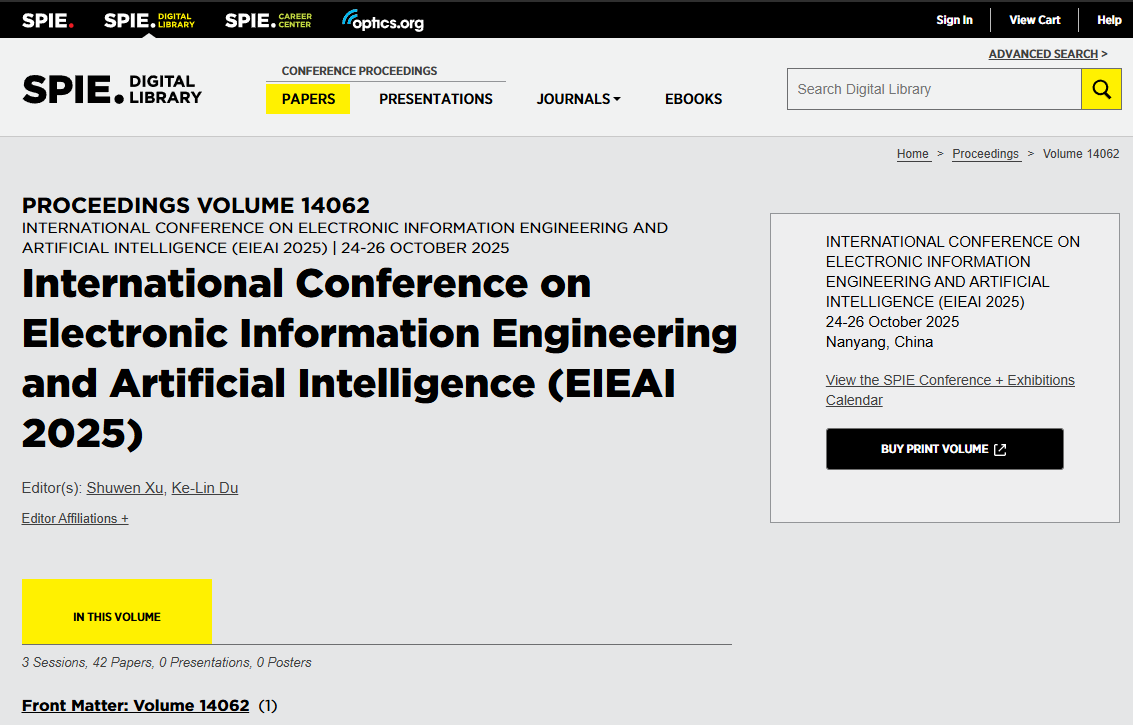The width and height of the screenshot is (1133, 725).
Task: Select the Papers tab
Action: pos(308,99)
